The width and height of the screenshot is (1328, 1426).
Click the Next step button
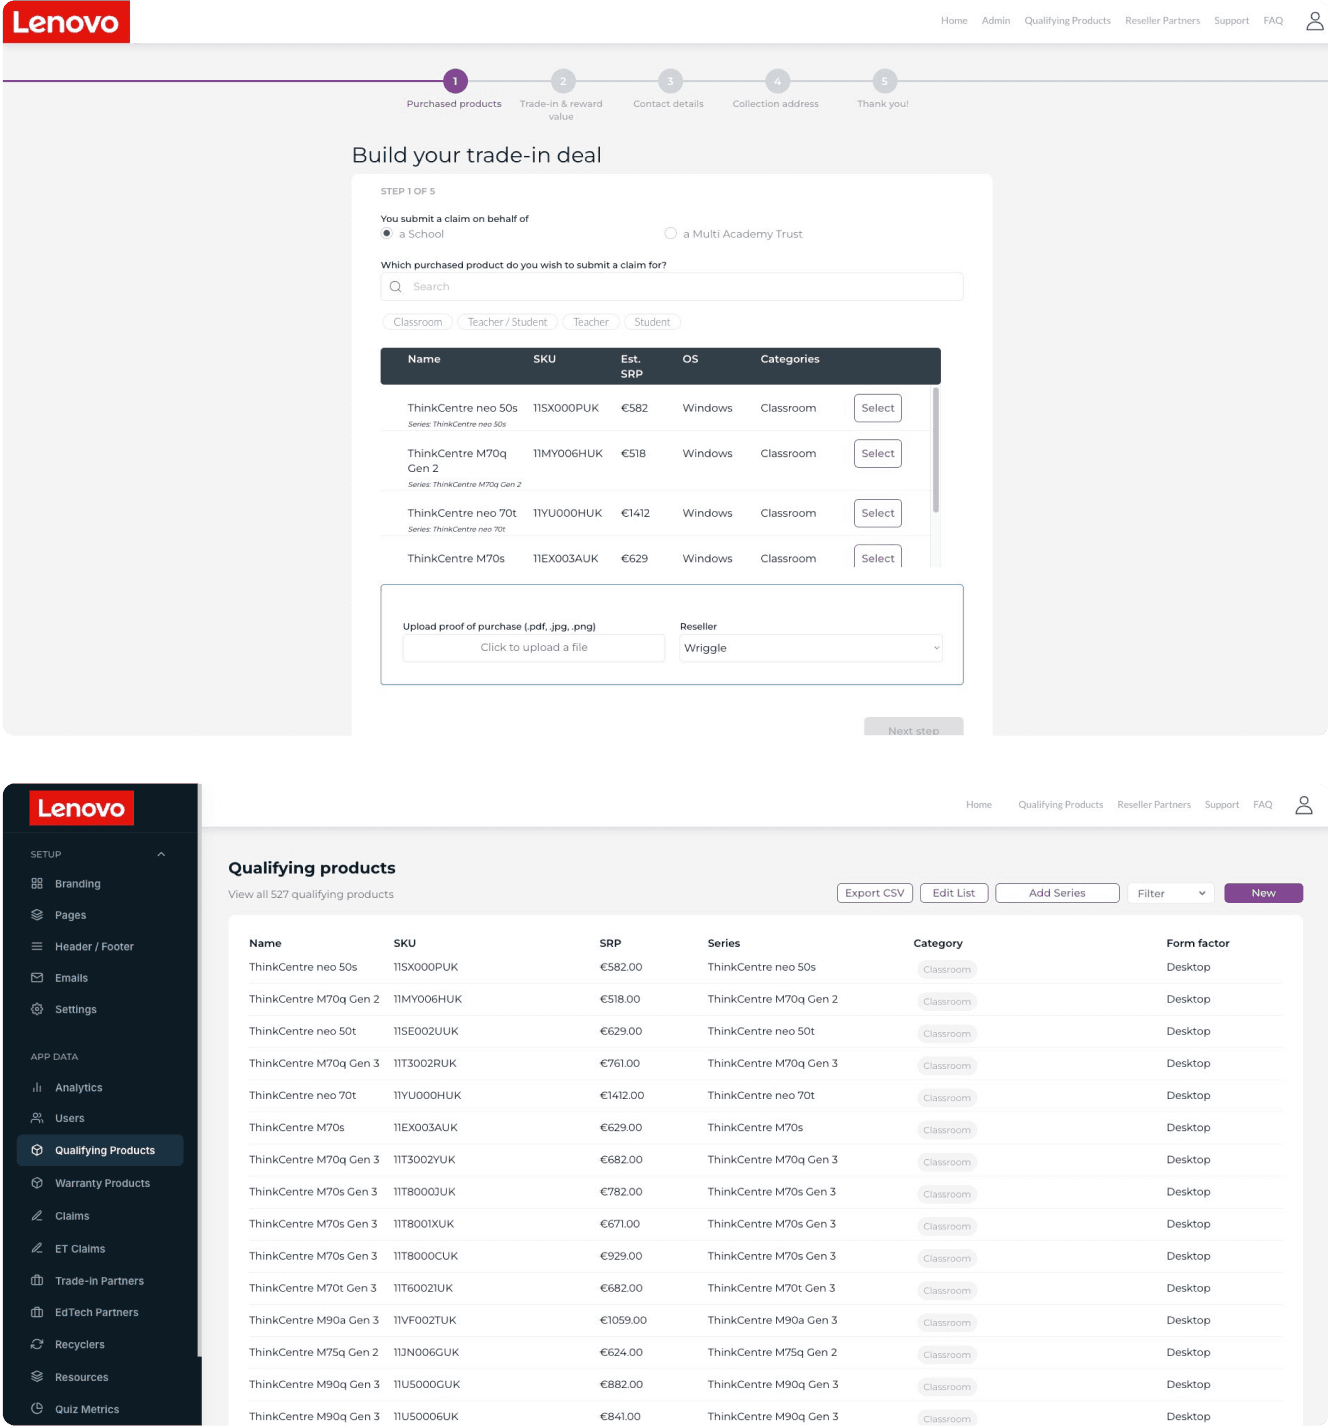[x=914, y=727]
